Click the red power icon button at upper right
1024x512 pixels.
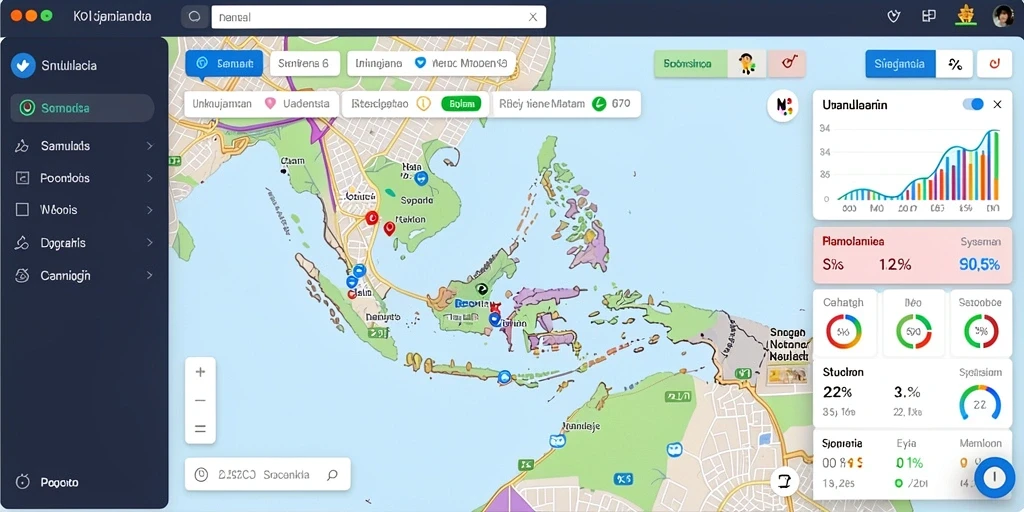pyautogui.click(x=995, y=64)
